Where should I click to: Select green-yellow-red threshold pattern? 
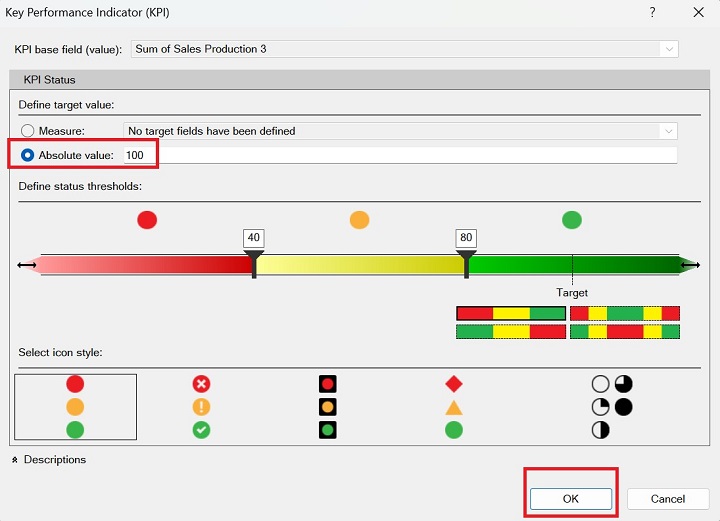click(511, 331)
